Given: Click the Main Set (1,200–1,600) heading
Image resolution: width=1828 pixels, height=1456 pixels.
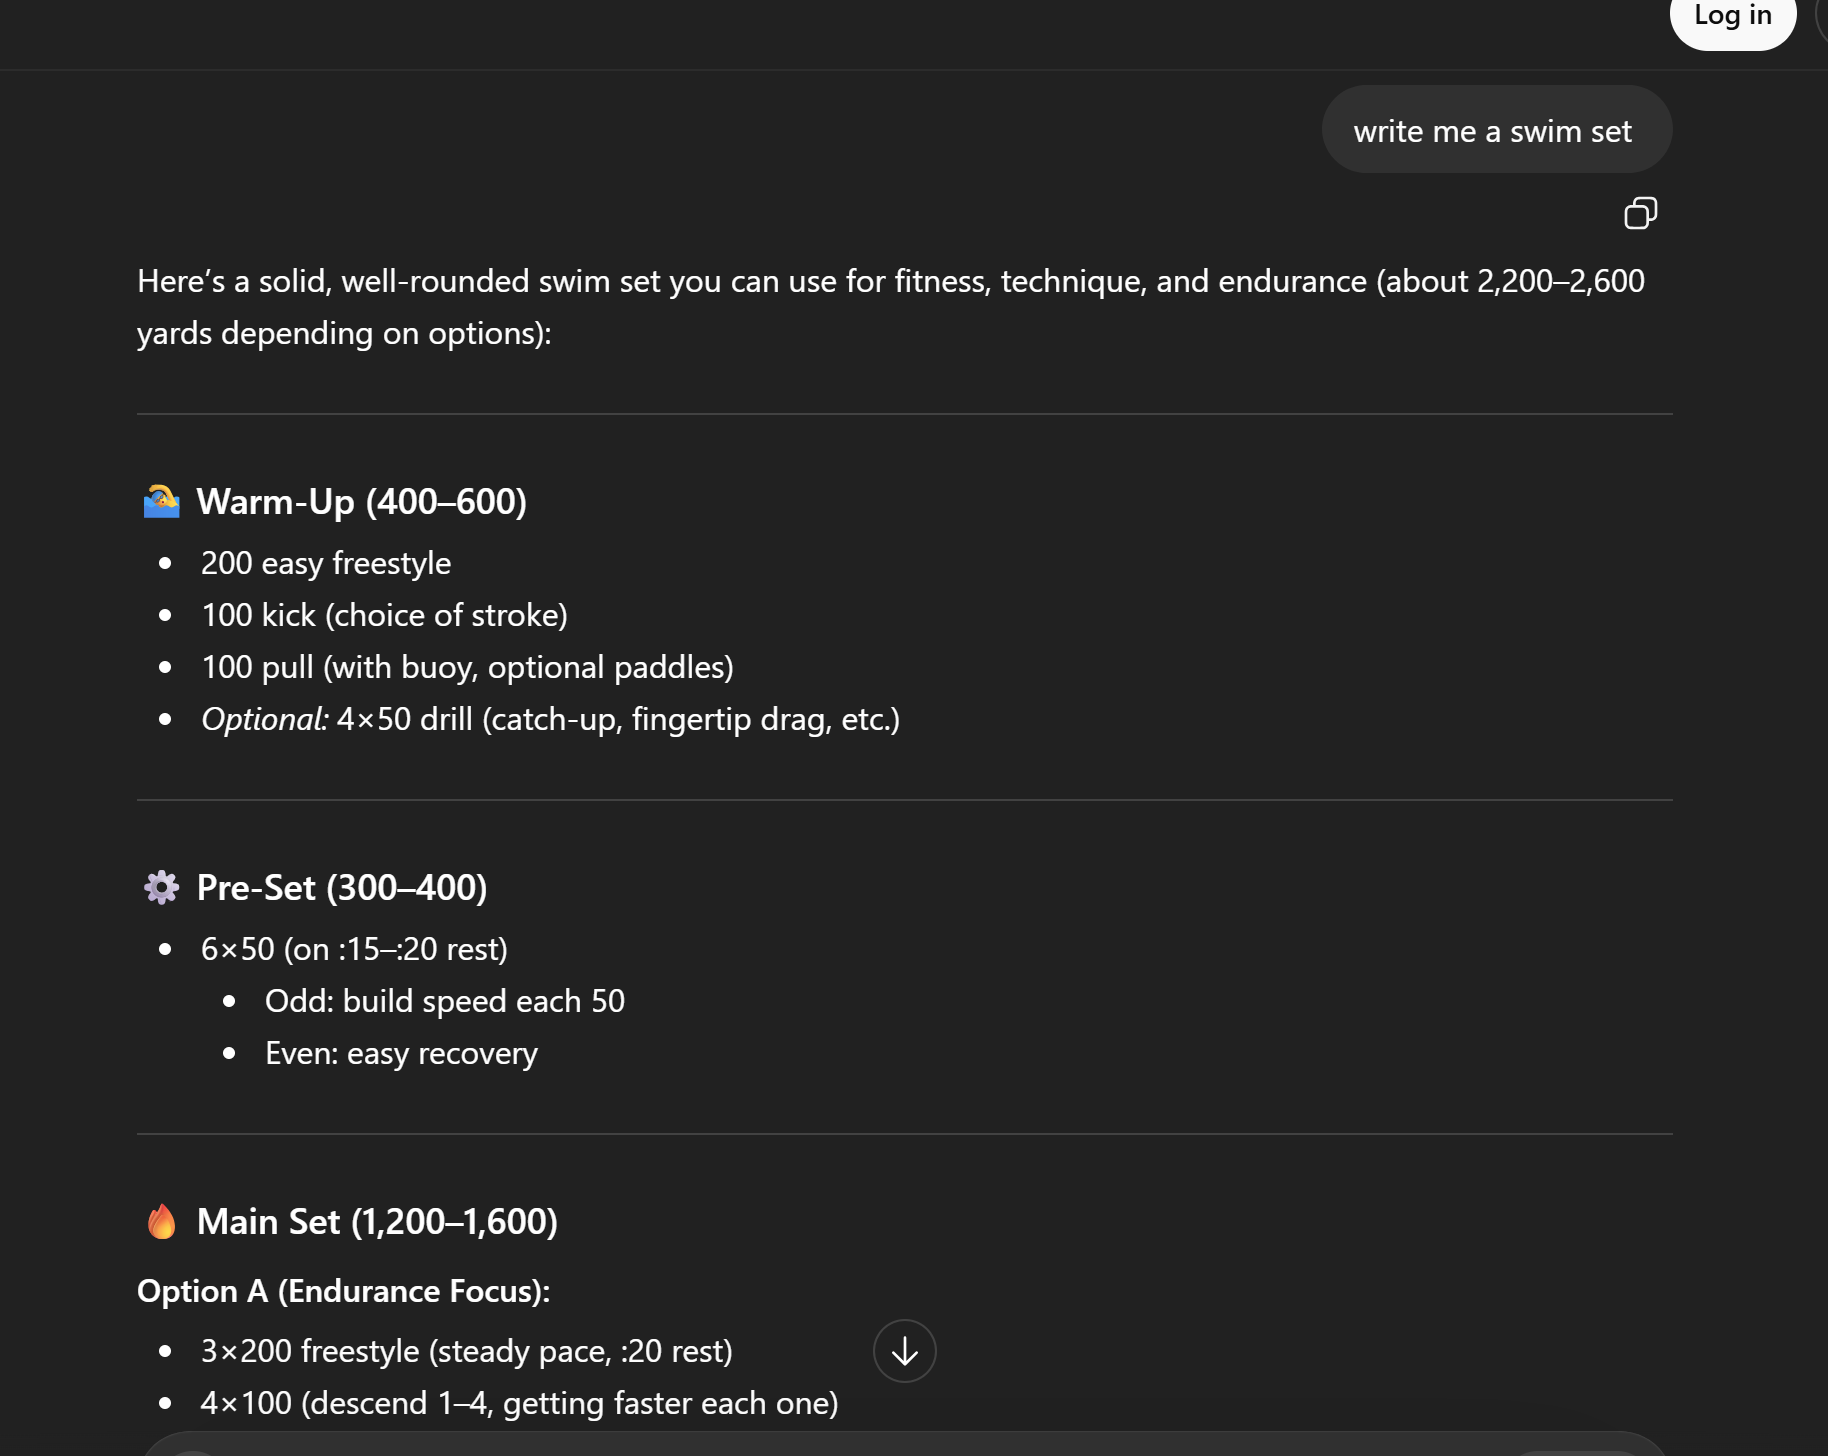Looking at the screenshot, I should [377, 1221].
